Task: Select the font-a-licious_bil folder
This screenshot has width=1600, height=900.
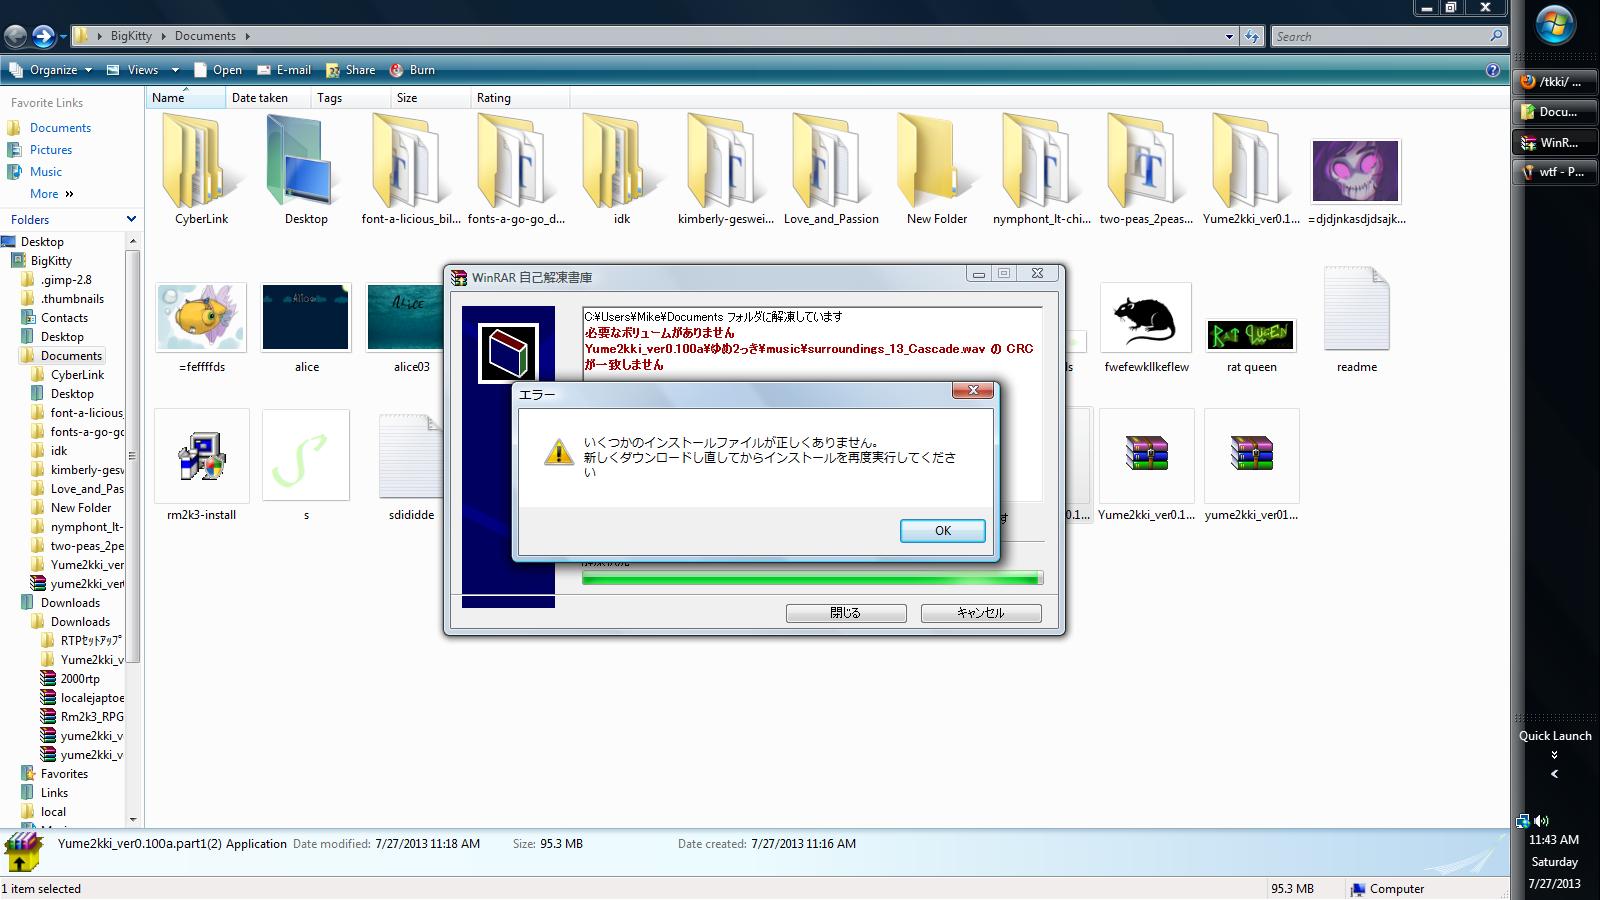Action: point(411,159)
